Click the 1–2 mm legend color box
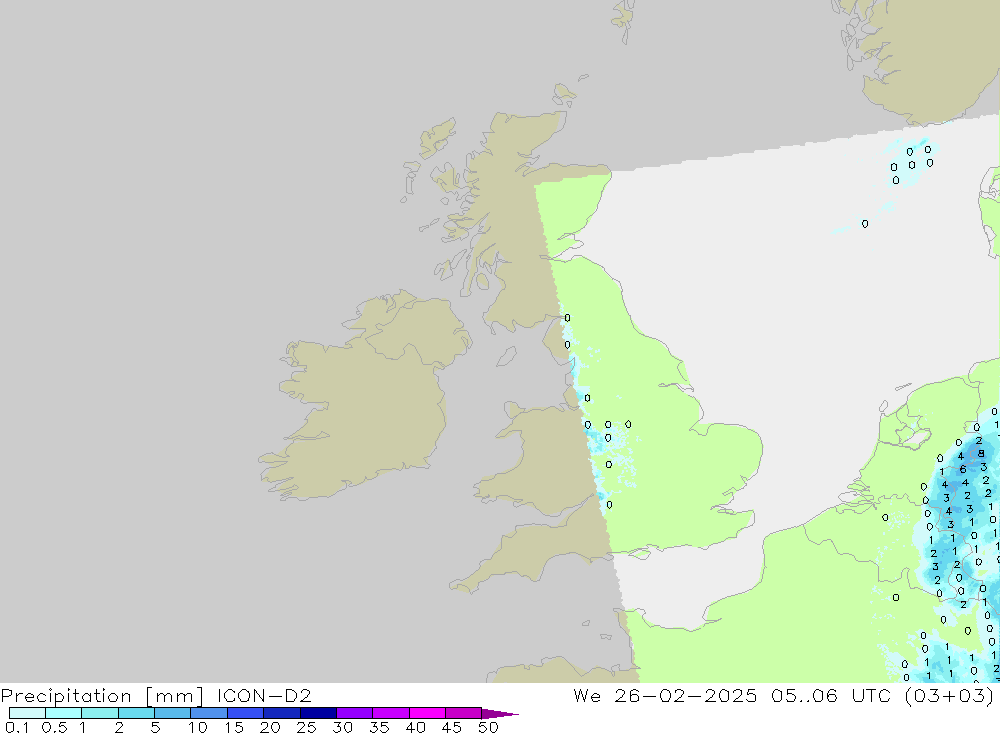The image size is (1000, 733). [x=100, y=713]
